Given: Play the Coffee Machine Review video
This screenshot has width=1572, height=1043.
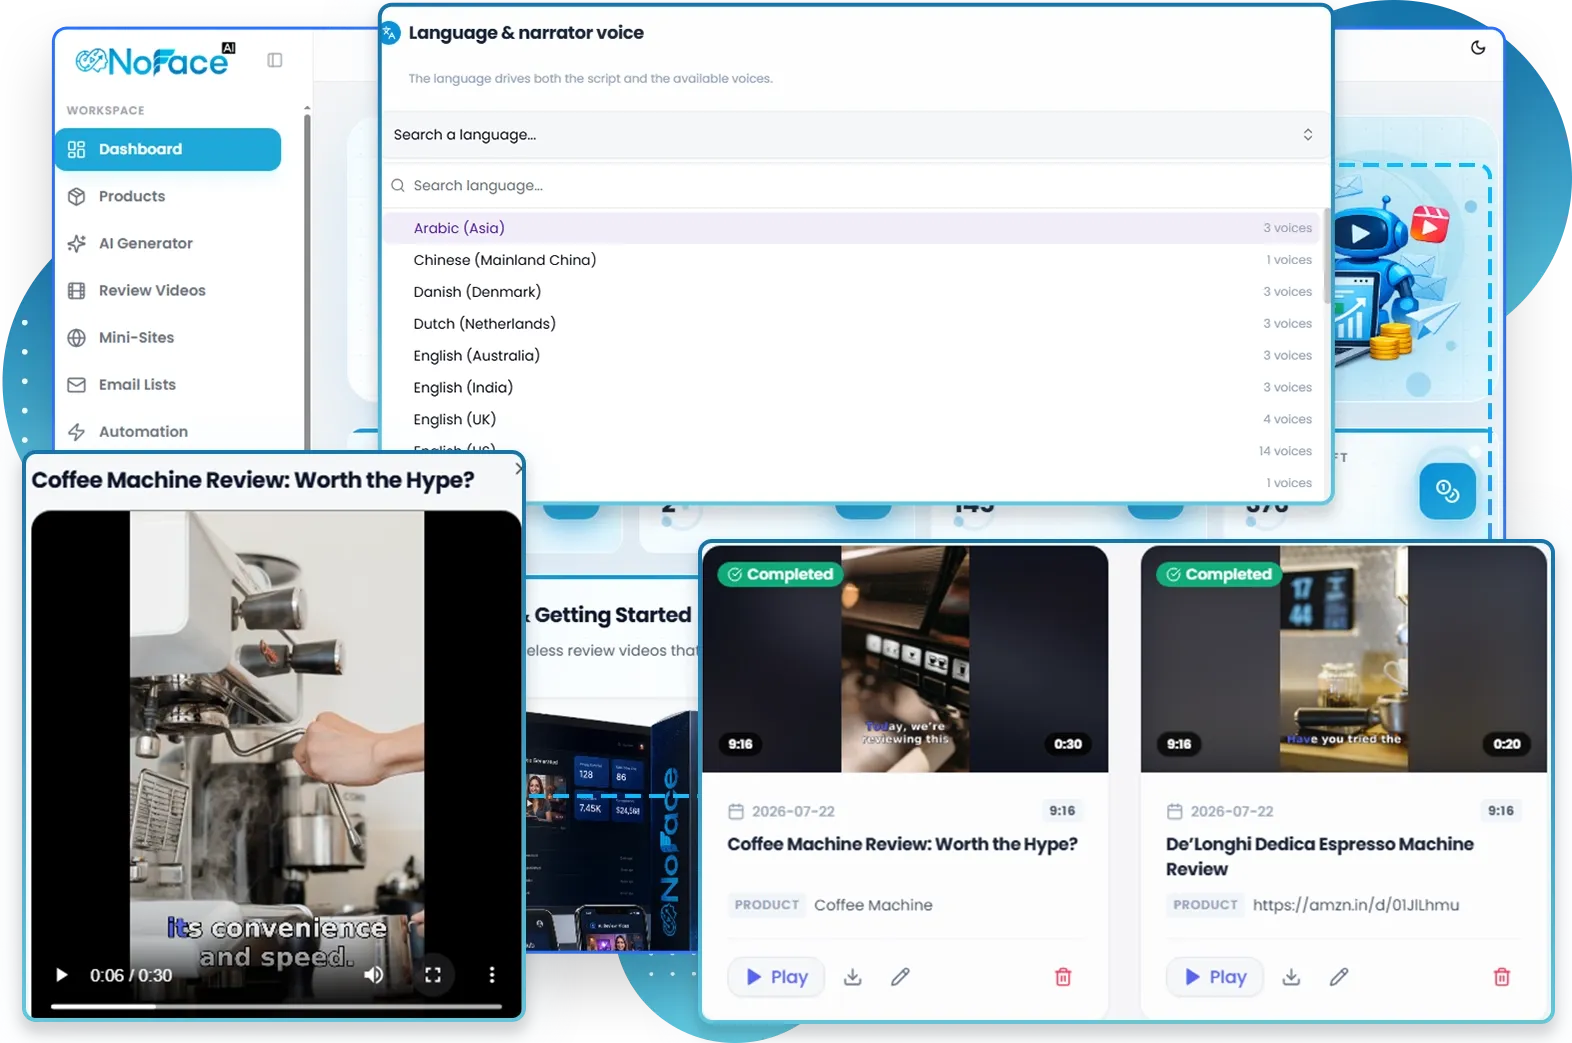Looking at the screenshot, I should coord(776,977).
